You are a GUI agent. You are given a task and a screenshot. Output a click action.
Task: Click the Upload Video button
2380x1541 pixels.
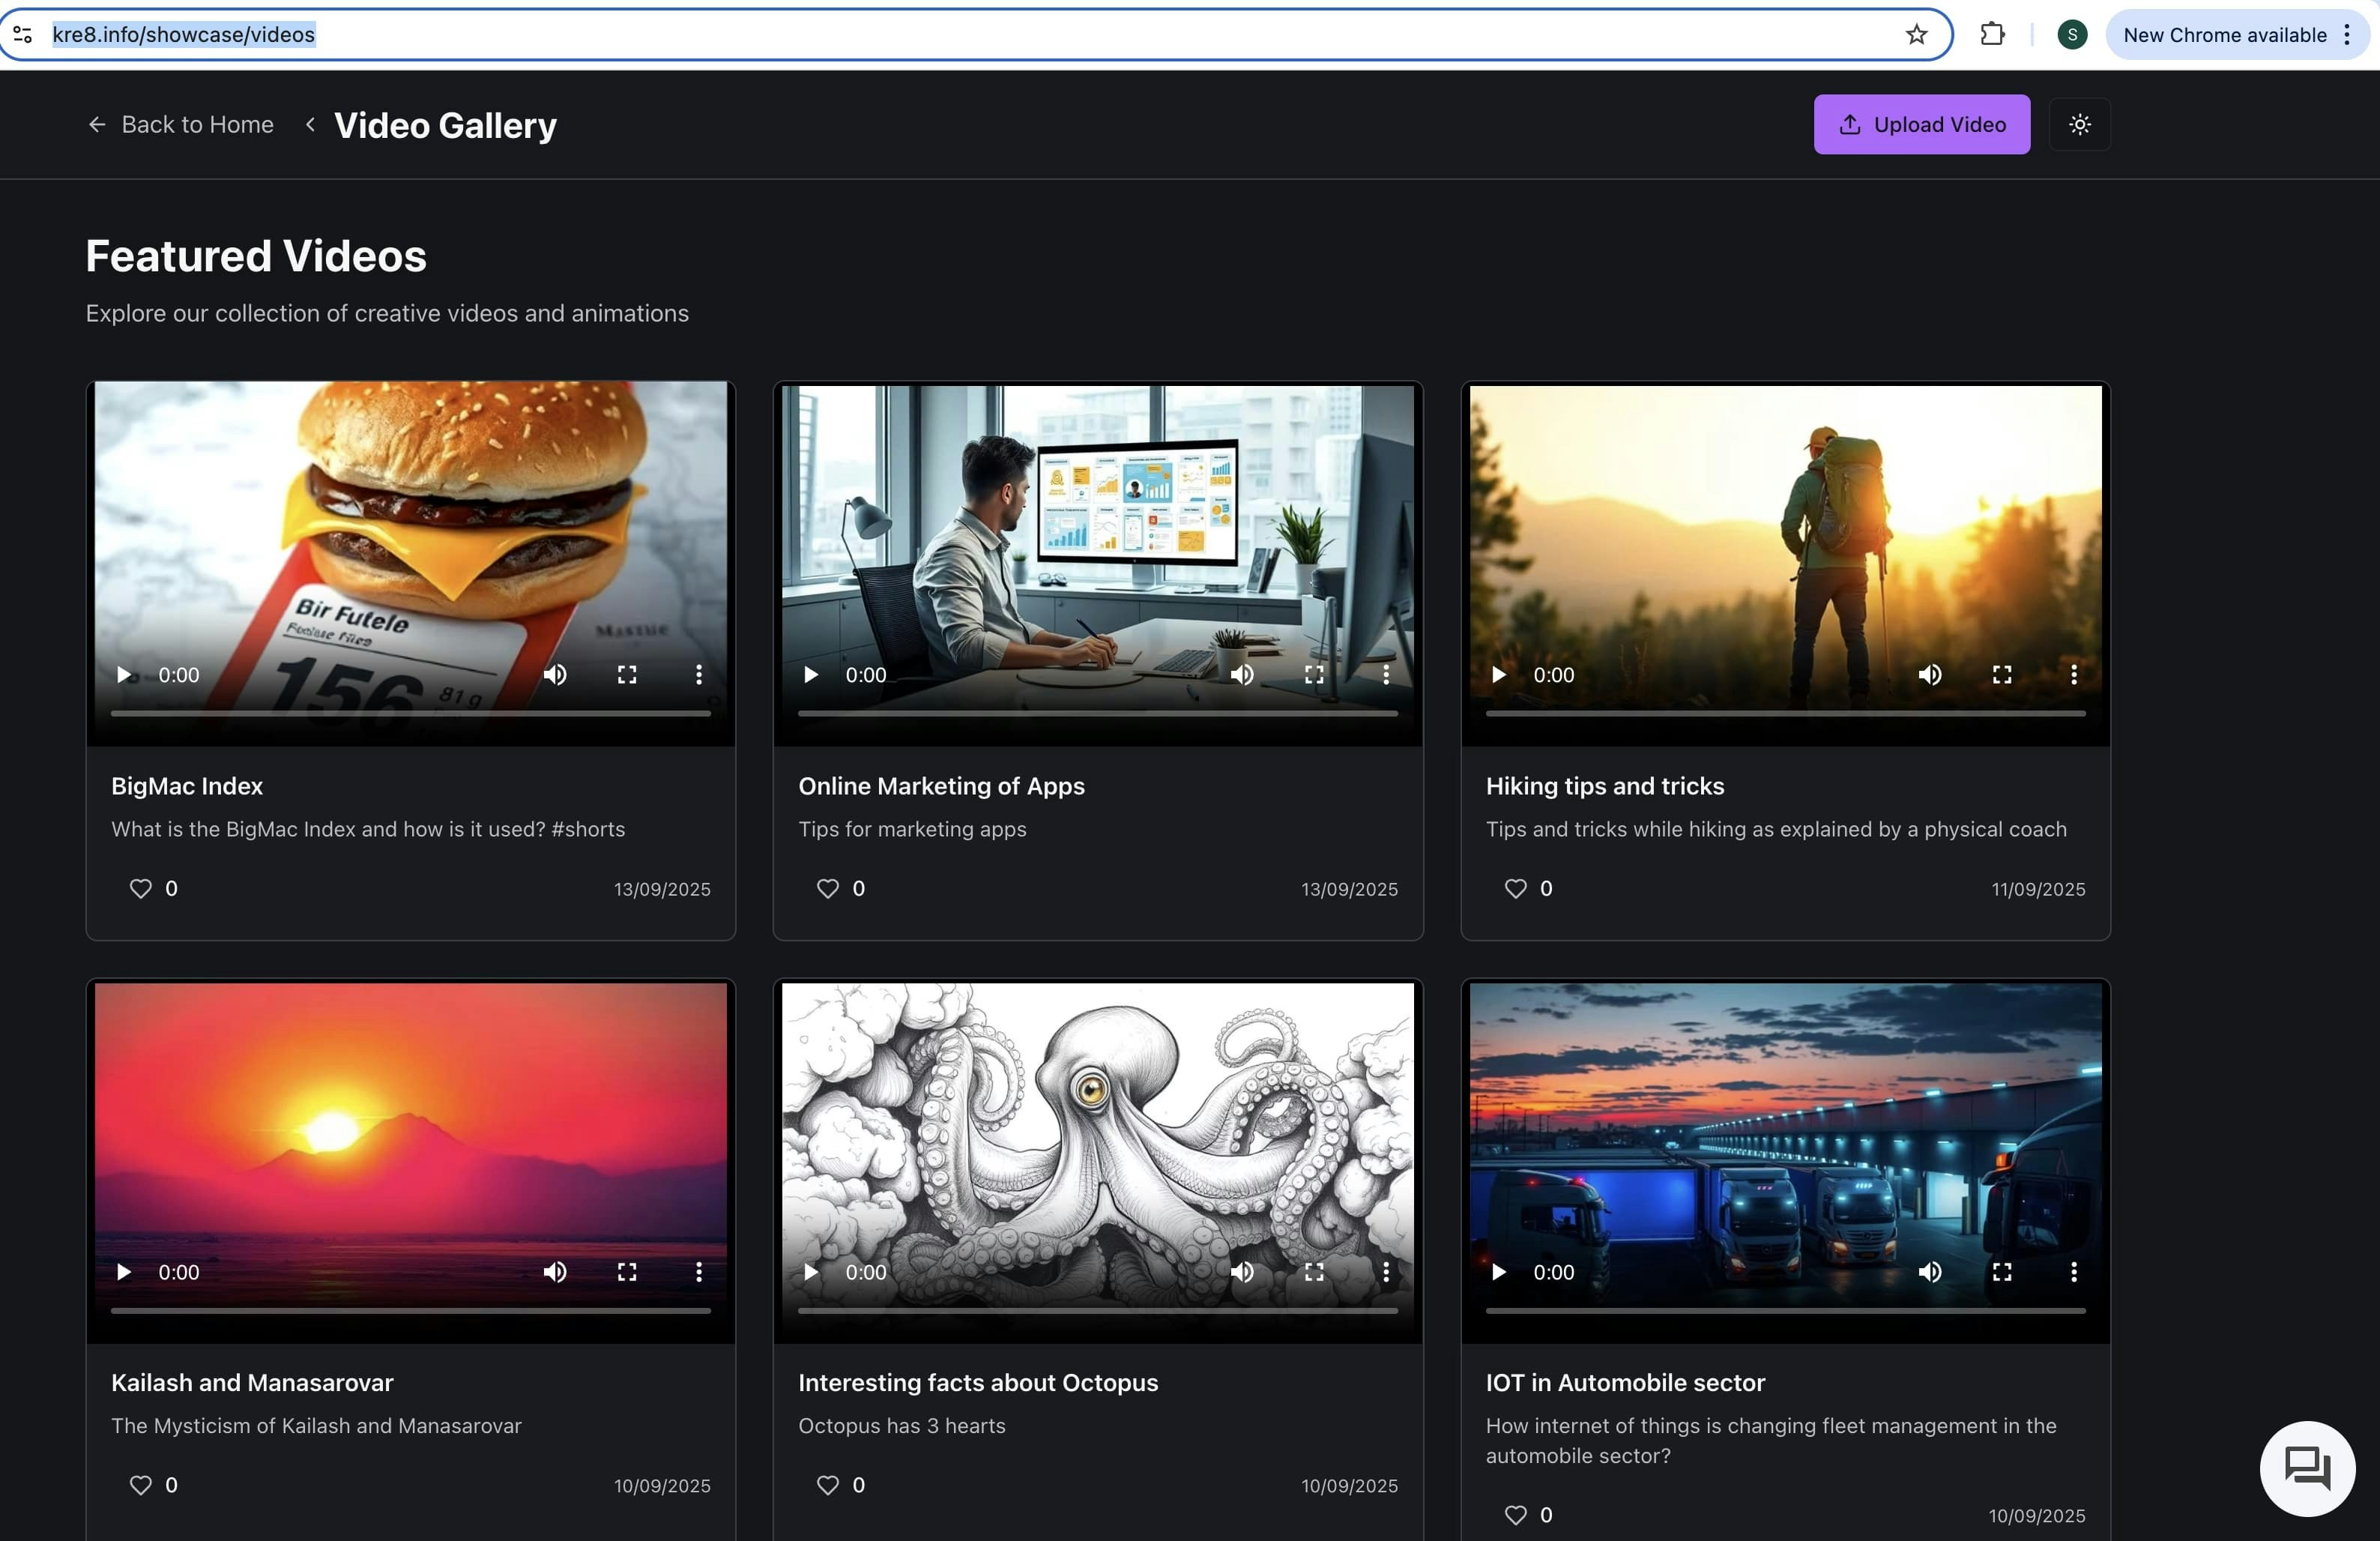click(1921, 124)
